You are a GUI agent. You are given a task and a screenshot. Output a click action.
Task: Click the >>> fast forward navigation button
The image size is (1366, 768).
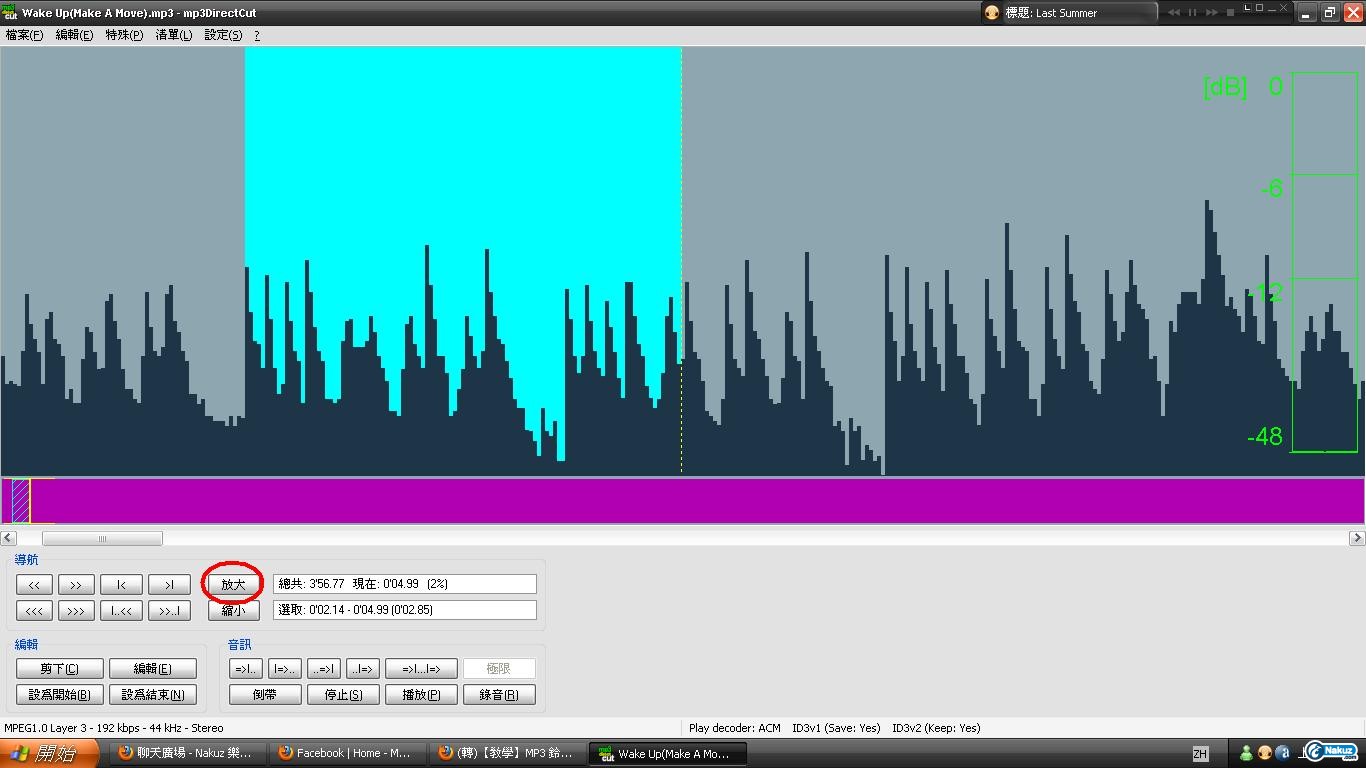pyautogui.click(x=76, y=610)
